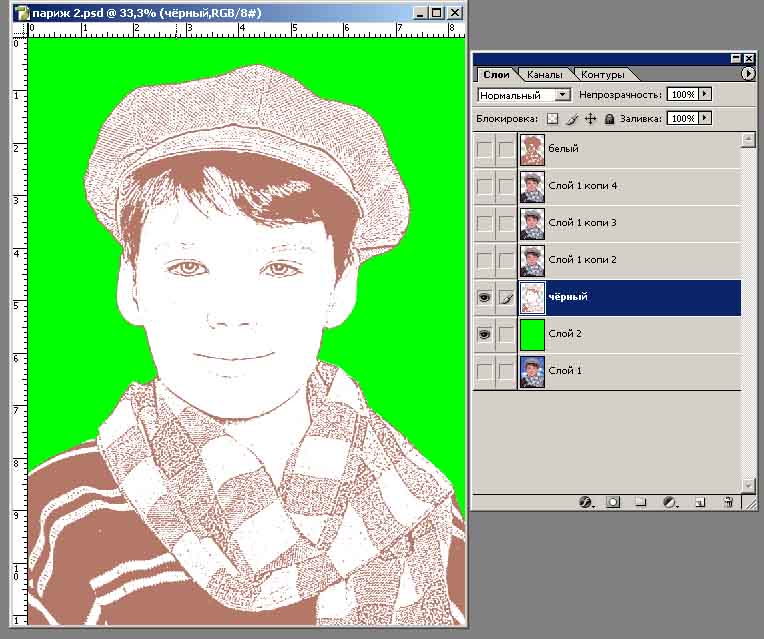Add a layer mask to the layer
Viewport: 764px width, 639px height.
pos(613,502)
